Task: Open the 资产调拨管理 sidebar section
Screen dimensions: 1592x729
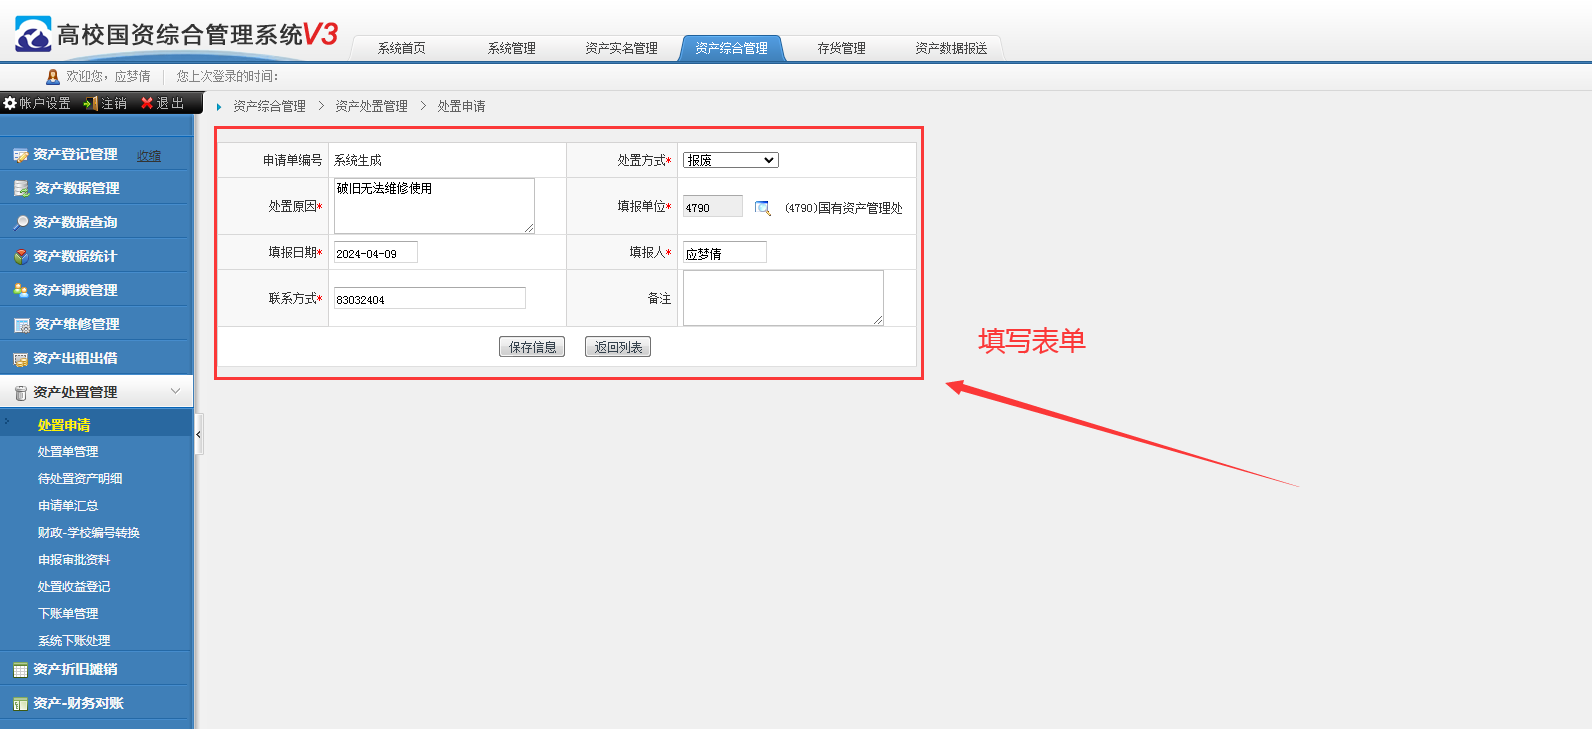Action: click(75, 290)
